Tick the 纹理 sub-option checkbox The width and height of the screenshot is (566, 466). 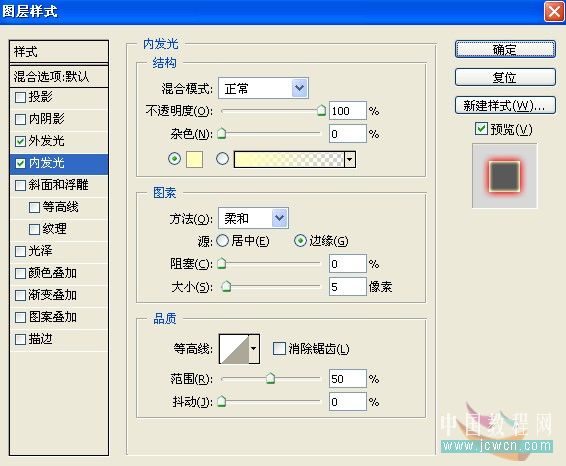click(34, 229)
